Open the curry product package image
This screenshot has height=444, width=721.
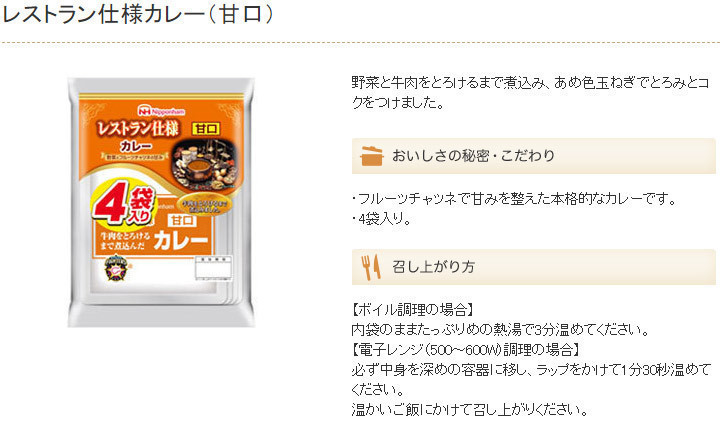coord(161,203)
